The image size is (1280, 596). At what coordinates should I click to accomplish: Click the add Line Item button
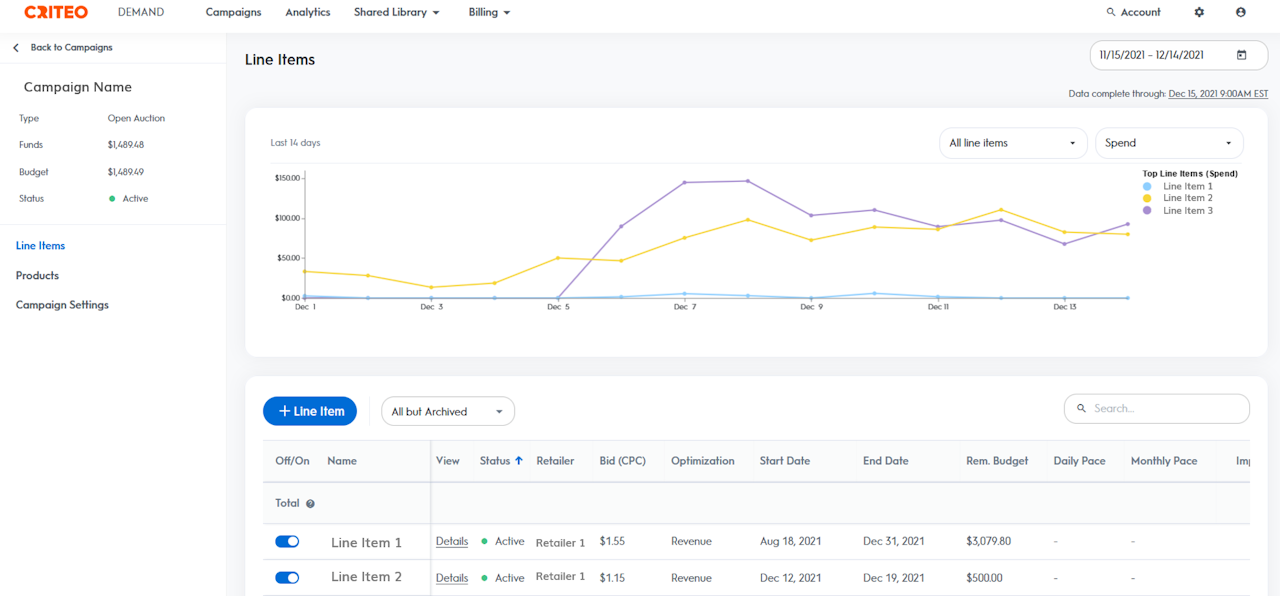pyautogui.click(x=310, y=411)
